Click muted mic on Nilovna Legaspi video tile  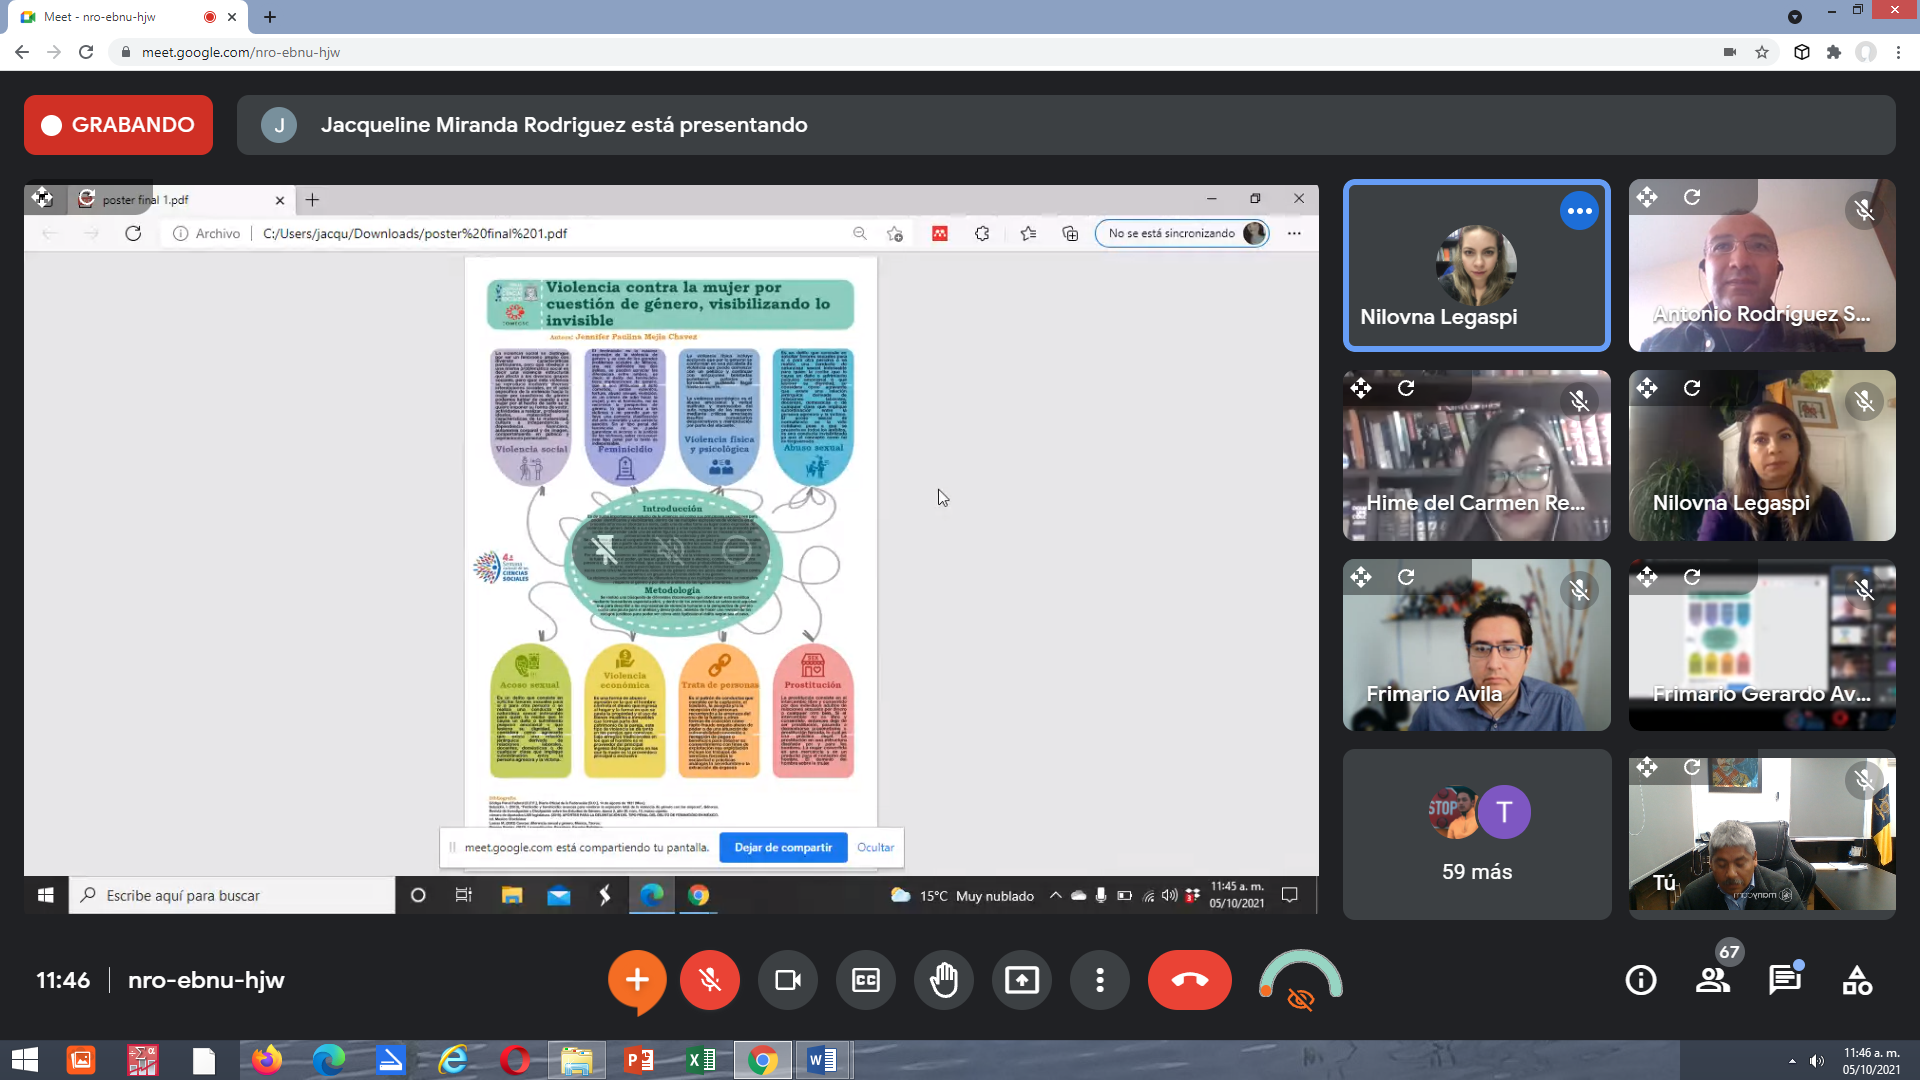pos(1864,401)
